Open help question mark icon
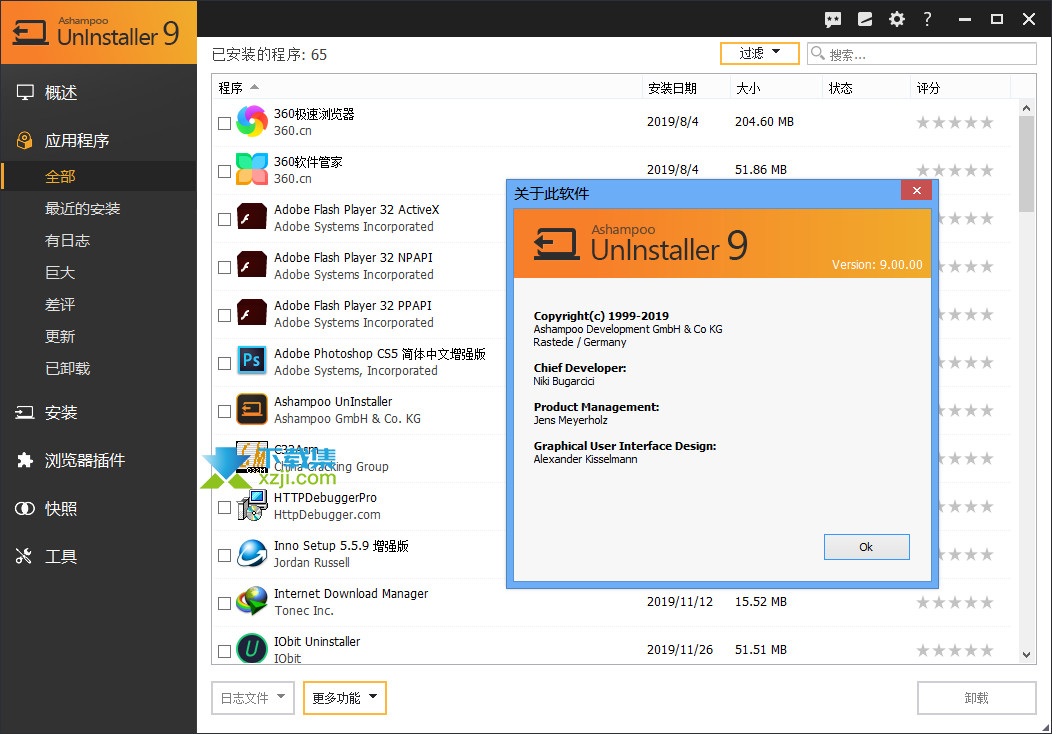Viewport: 1052px width, 734px height. click(x=927, y=19)
